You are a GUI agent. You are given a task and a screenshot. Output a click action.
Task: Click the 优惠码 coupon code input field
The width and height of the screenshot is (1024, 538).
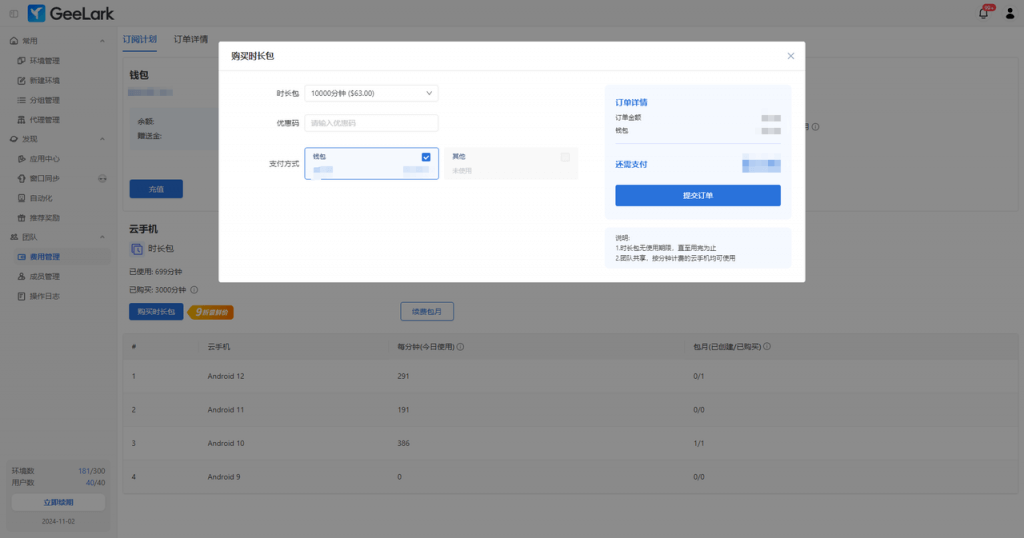371,123
